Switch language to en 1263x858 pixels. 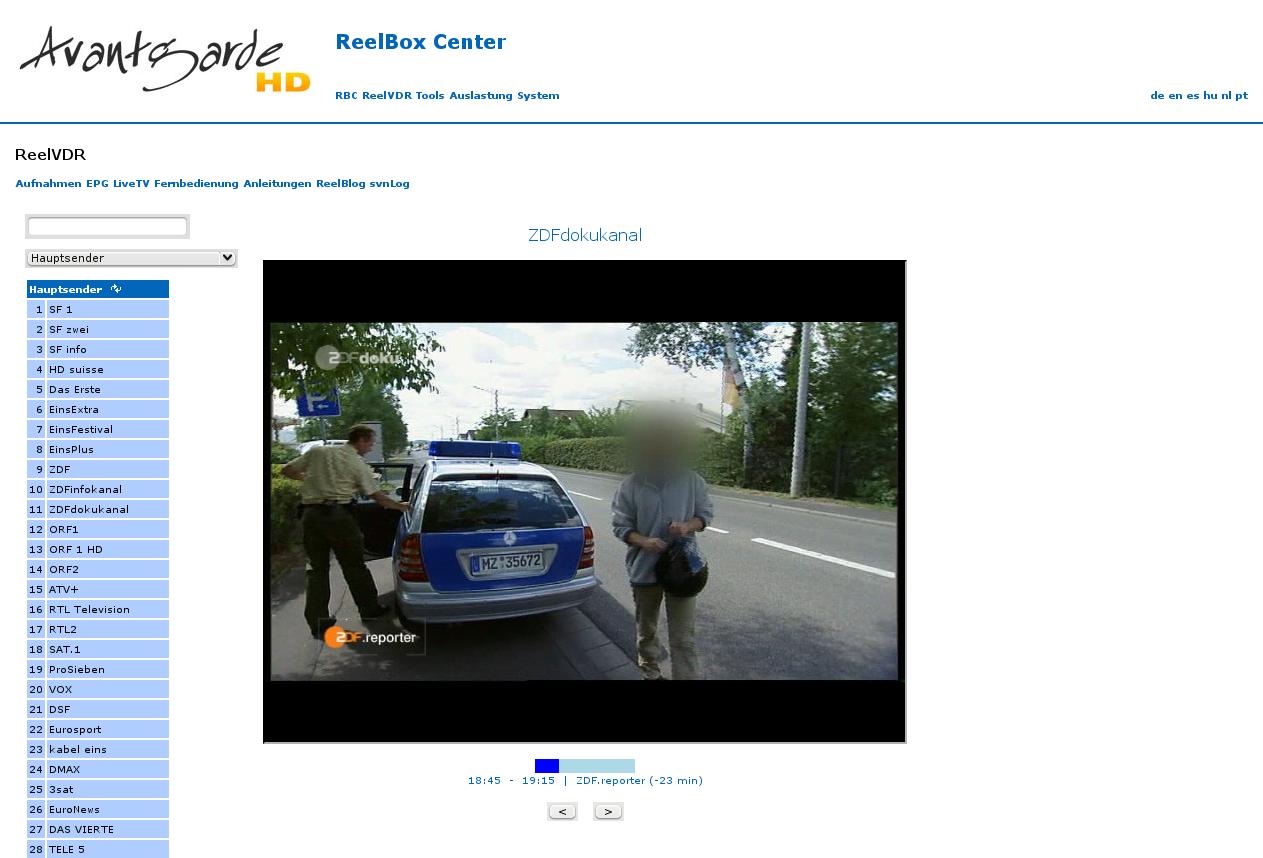click(1175, 96)
